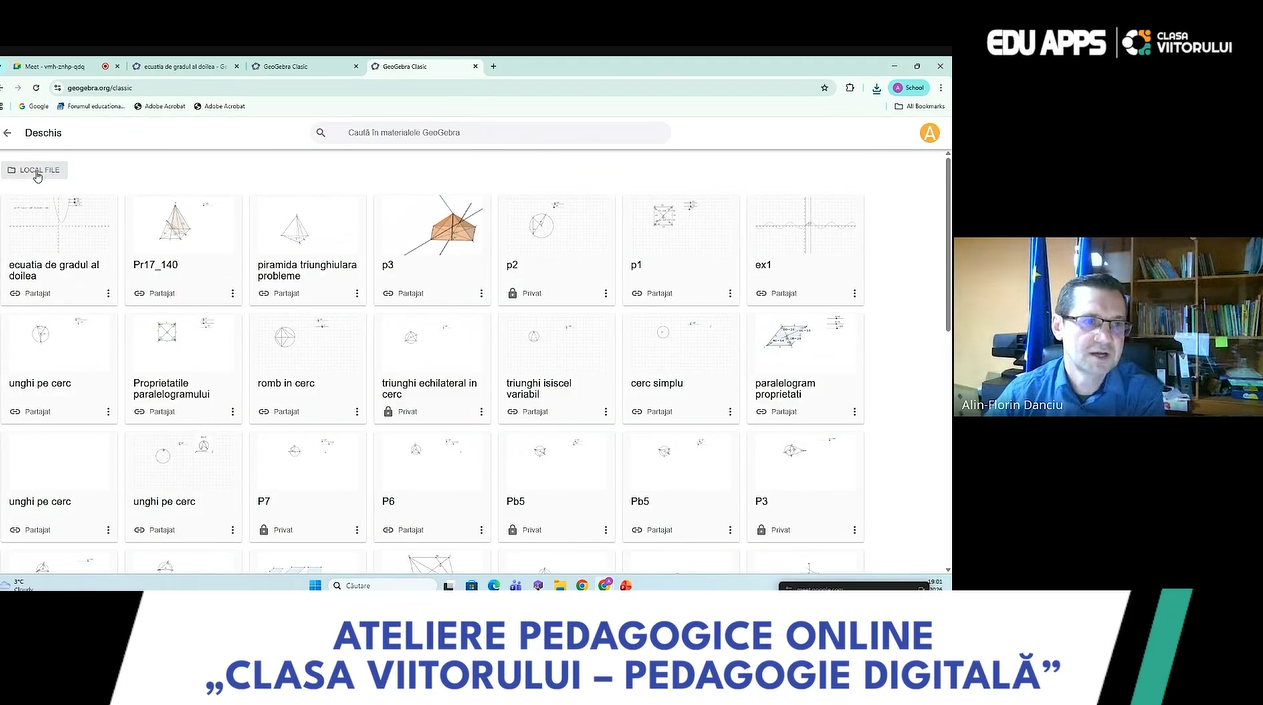Screen dimensions: 1263x705
Task: Click the Caută în materialele GeoGebra field
Action: 490,133
